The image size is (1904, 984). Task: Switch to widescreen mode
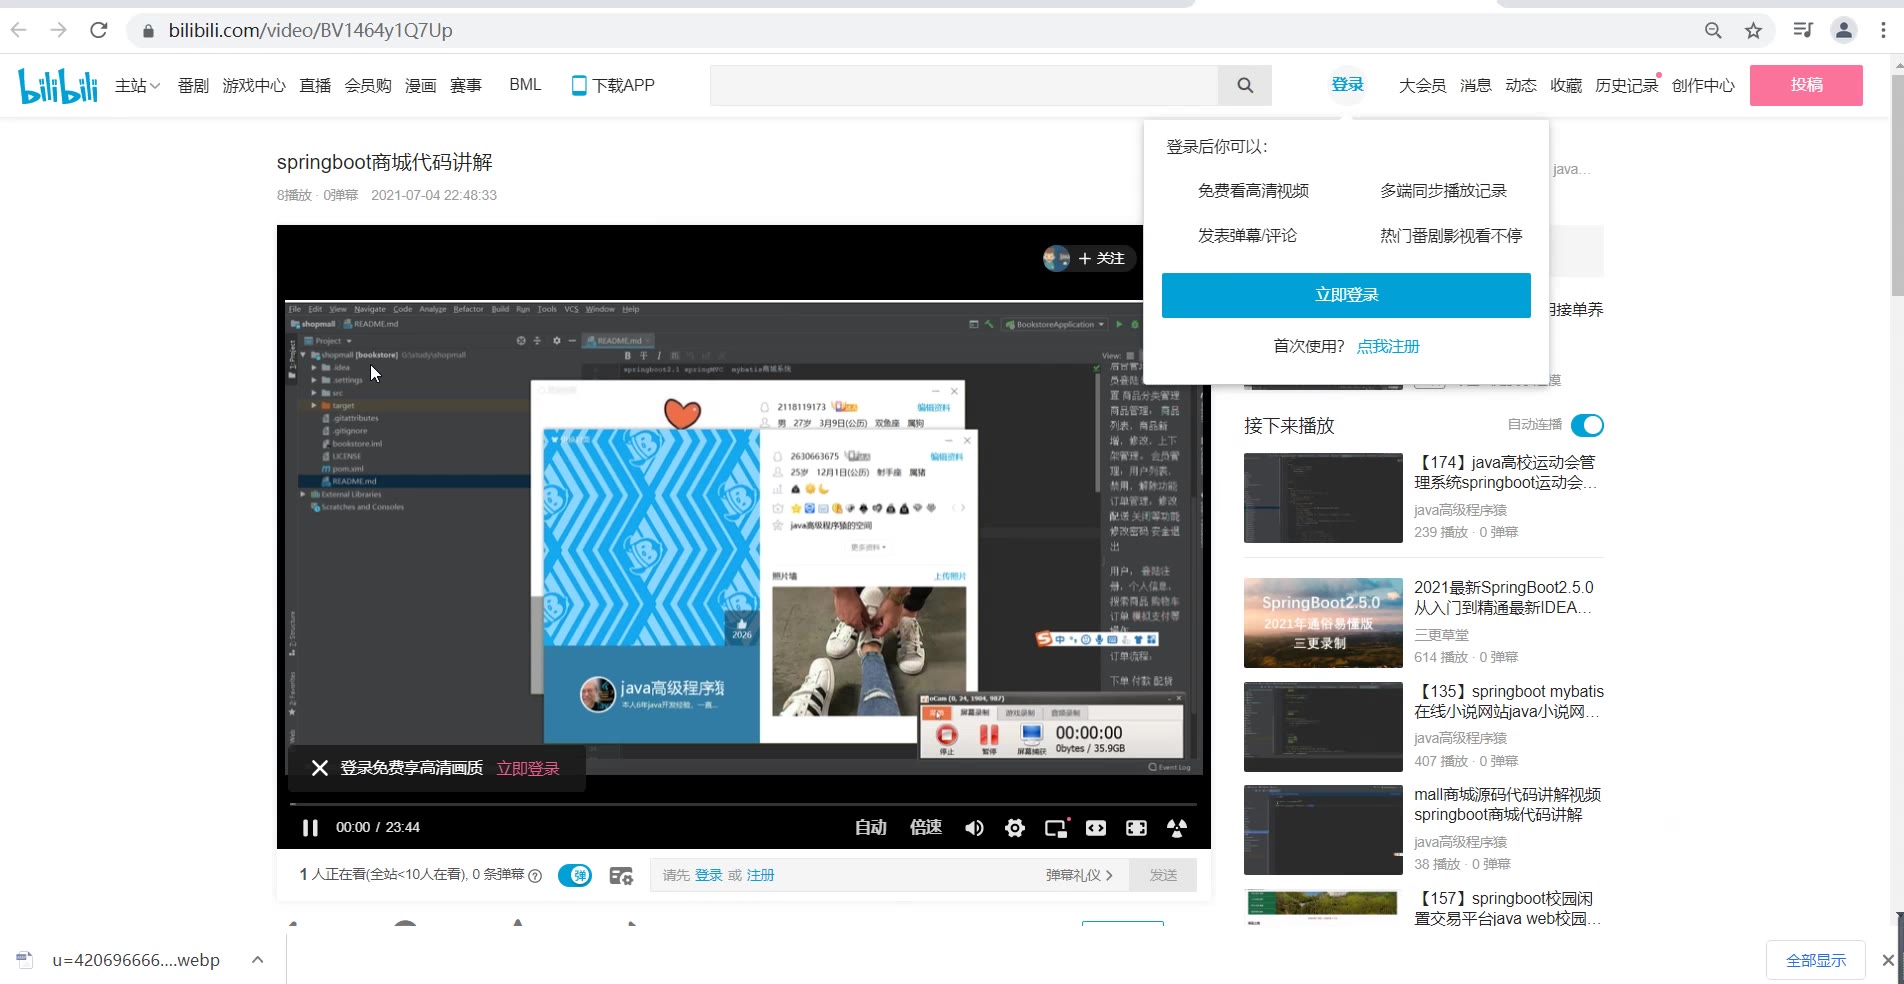pos(1096,828)
